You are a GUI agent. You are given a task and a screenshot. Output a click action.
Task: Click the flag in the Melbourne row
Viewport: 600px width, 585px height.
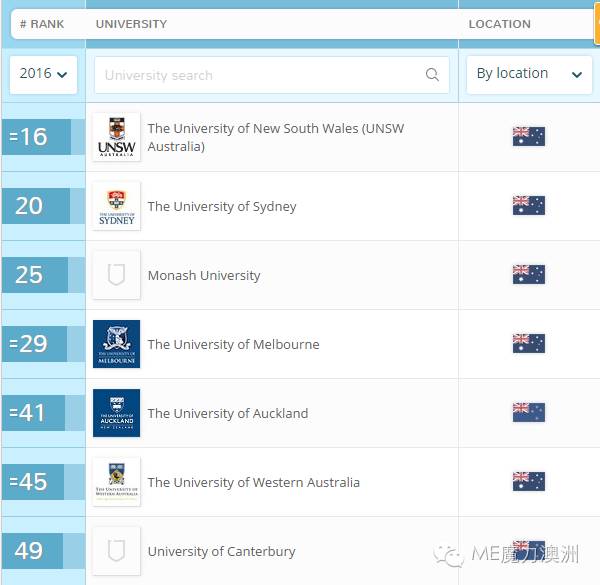click(x=529, y=343)
